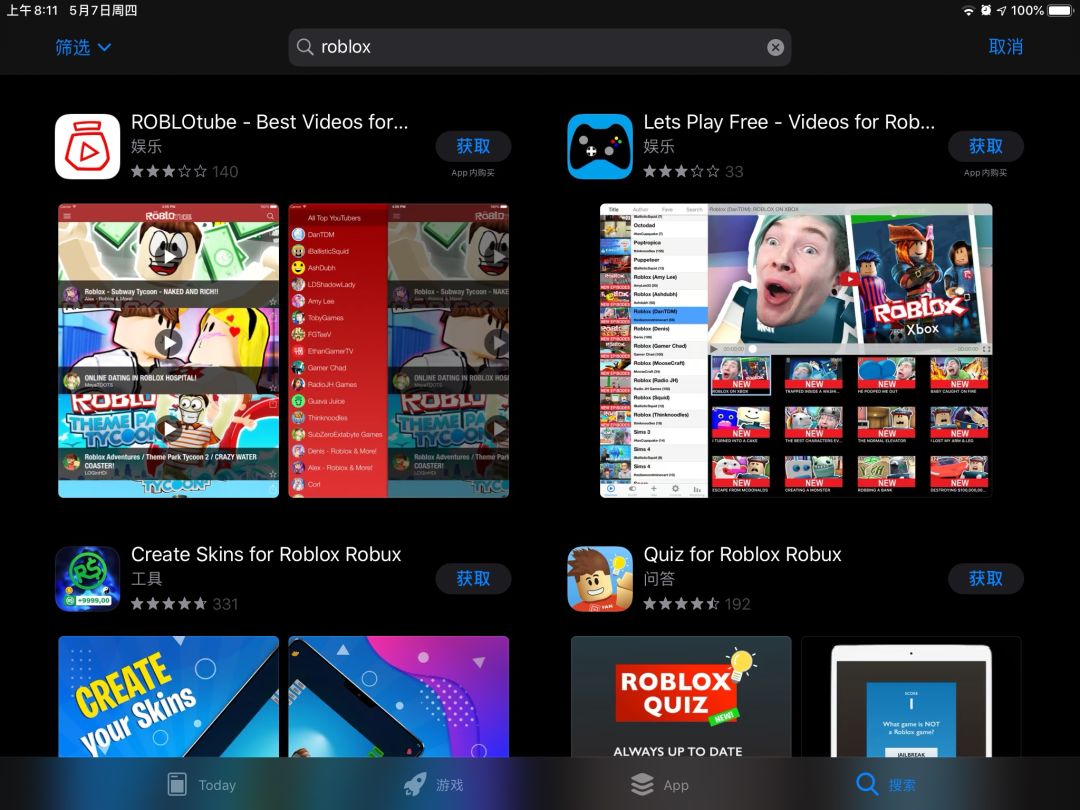Click the ROBLOtube star rating 140

click(x=185, y=172)
